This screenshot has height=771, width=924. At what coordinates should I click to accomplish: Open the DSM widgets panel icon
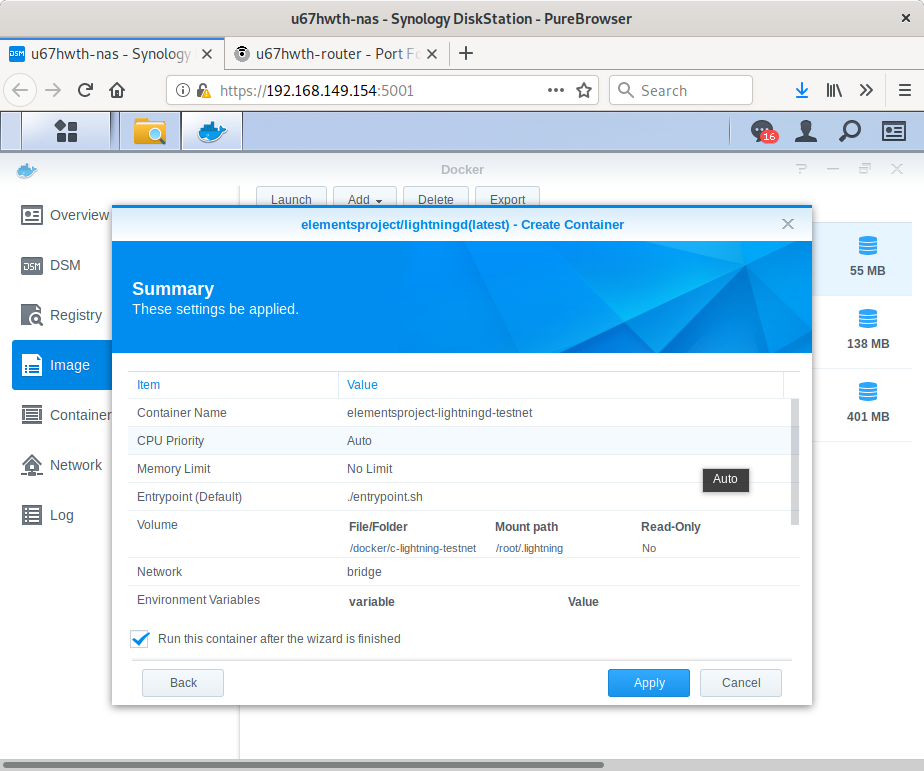(x=893, y=131)
